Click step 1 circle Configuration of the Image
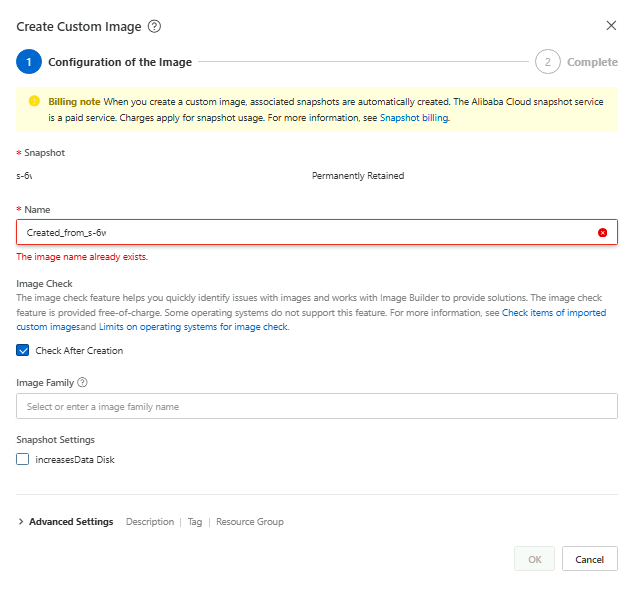The height and width of the screenshot is (589, 631). point(29,62)
